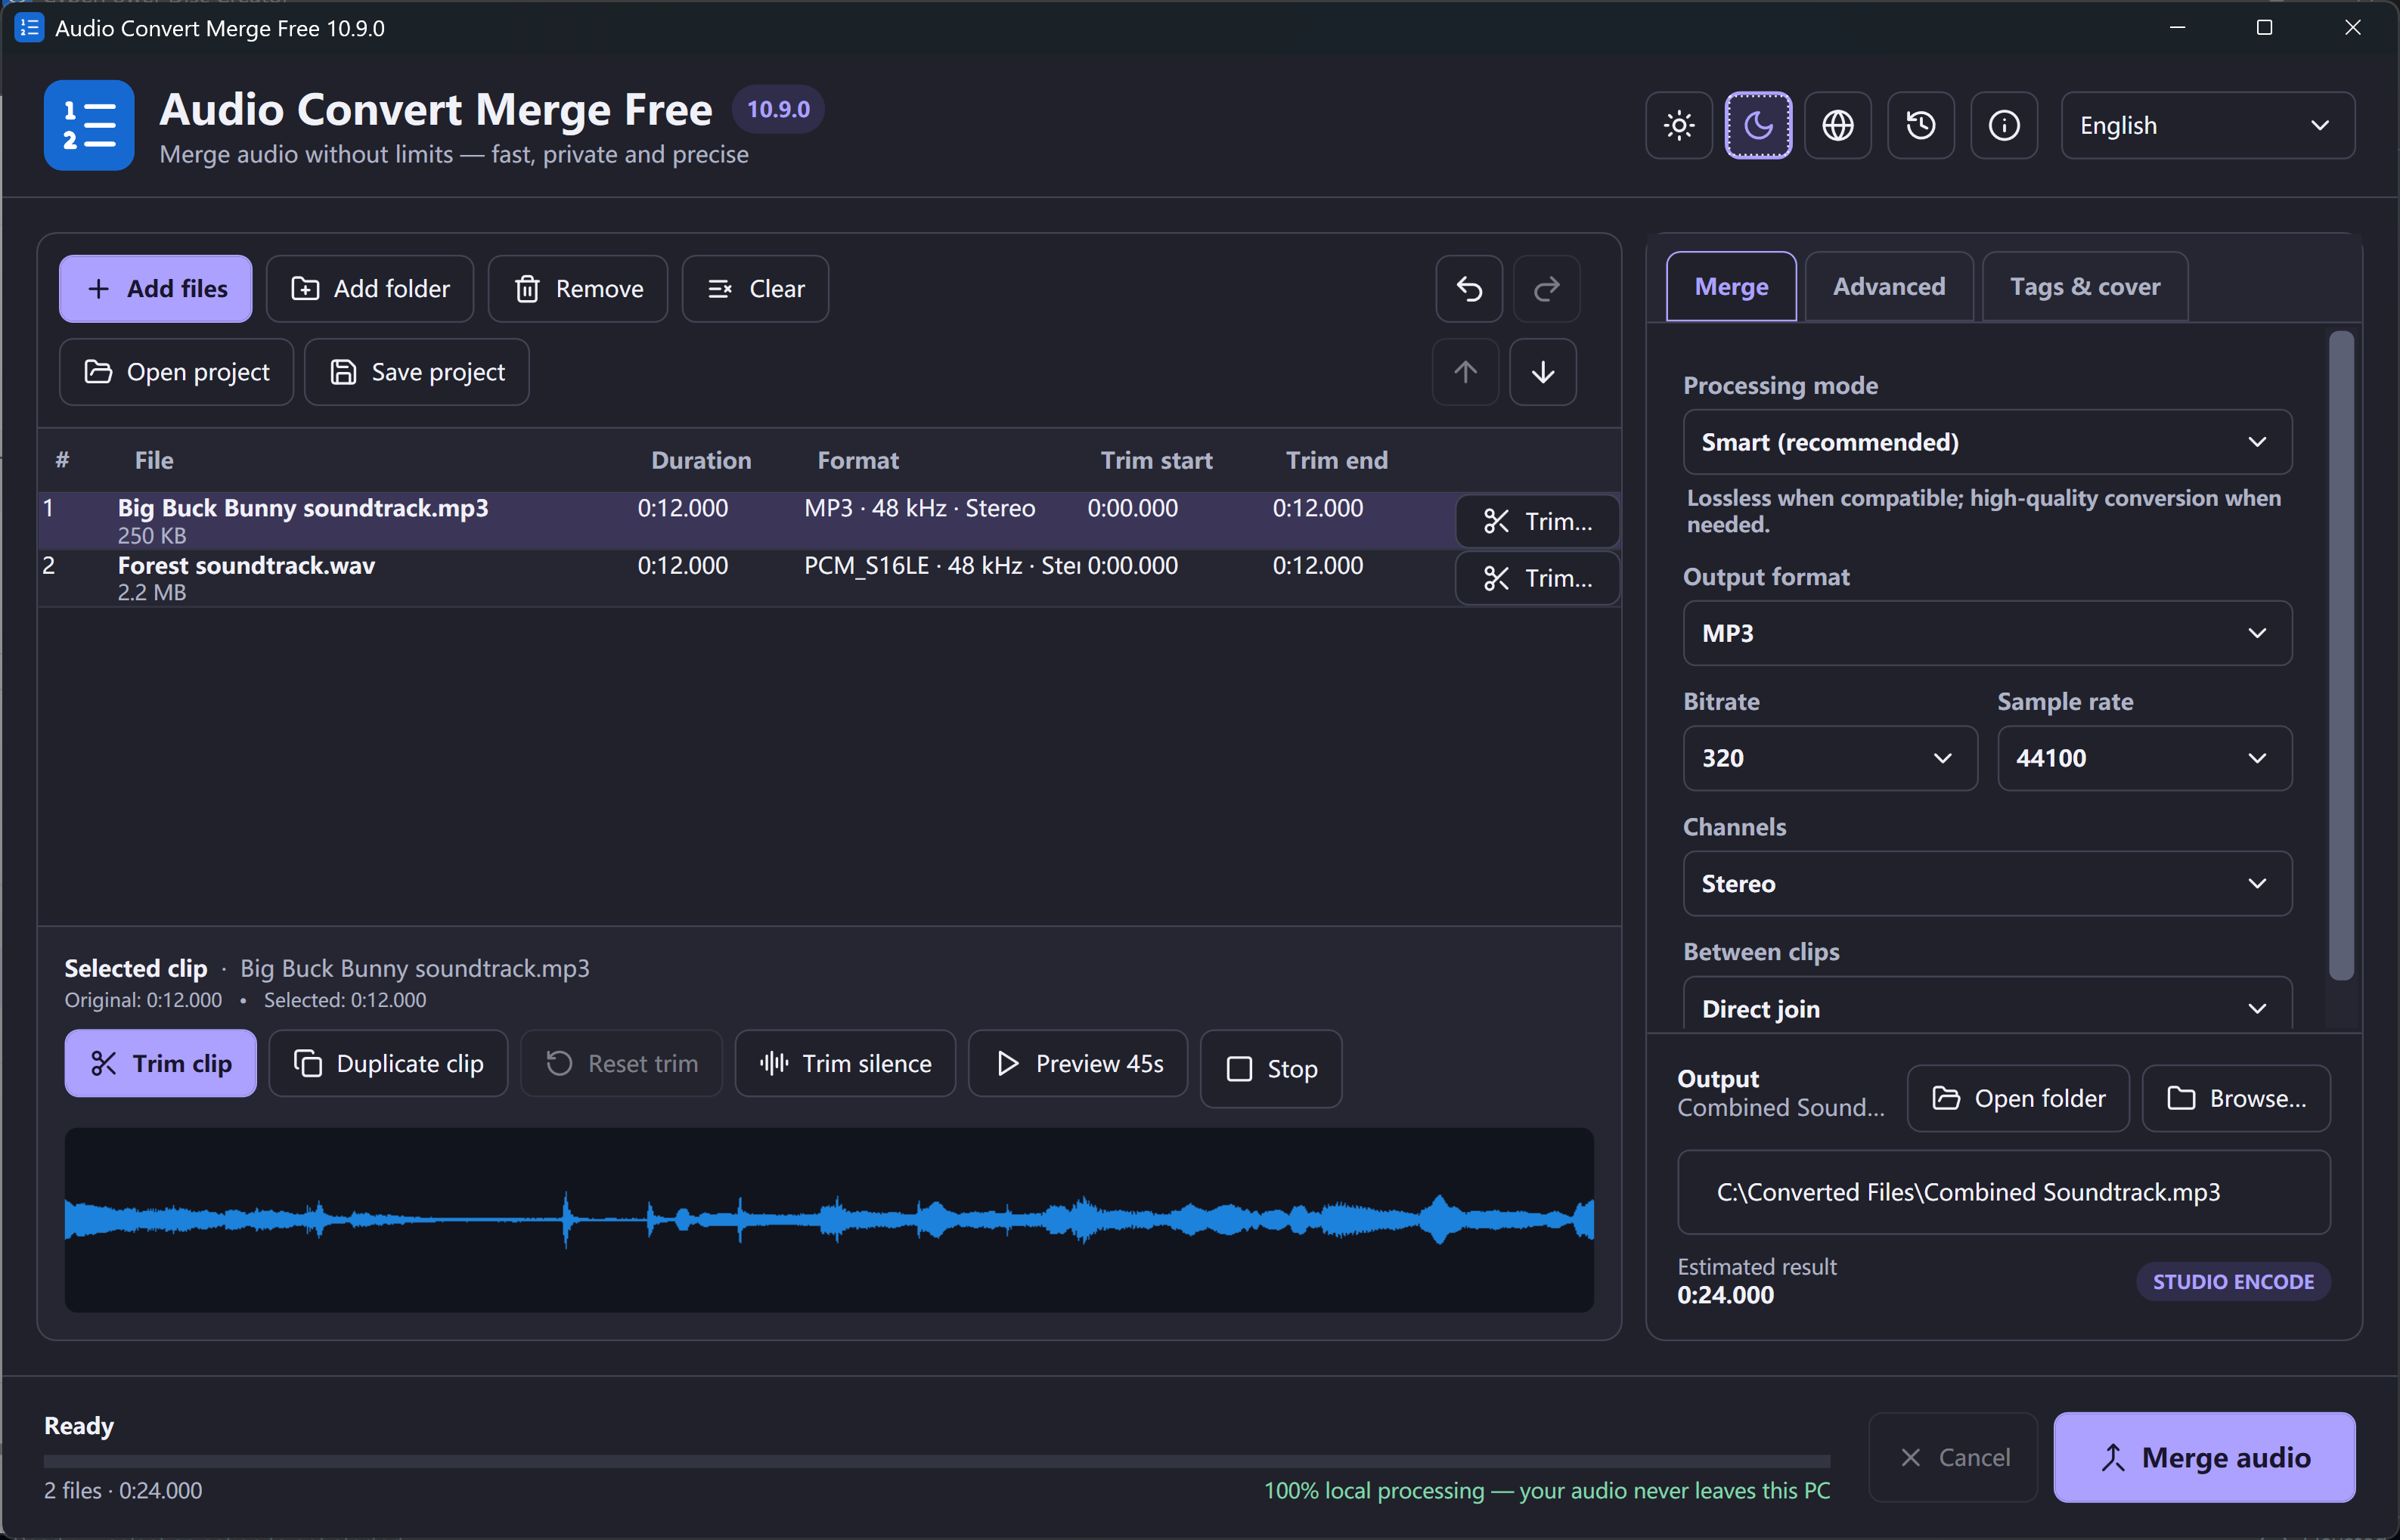Click Trim button for Big Buck Bunny row

1538,521
